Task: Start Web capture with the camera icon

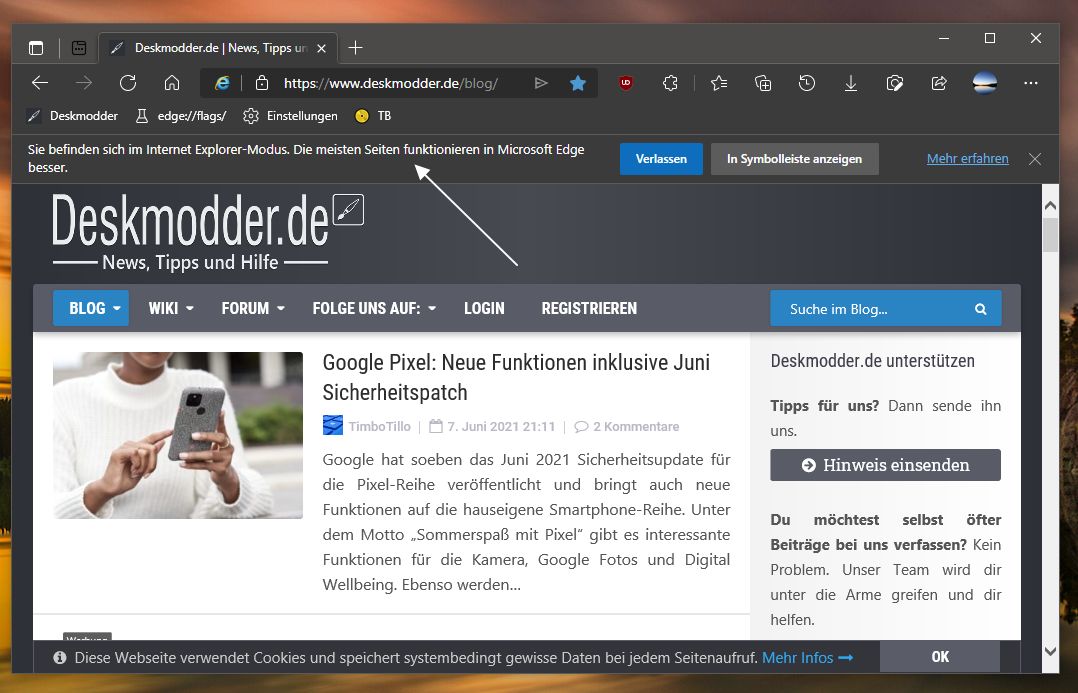Action: [x=894, y=83]
